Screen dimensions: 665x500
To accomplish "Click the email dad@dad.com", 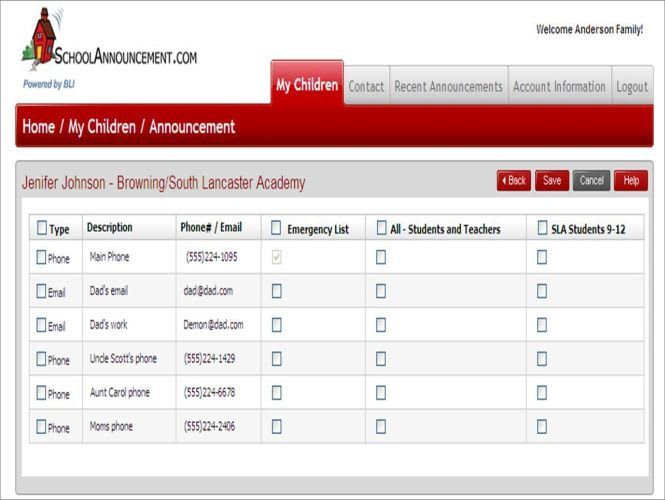I will pyautogui.click(x=208, y=291).
